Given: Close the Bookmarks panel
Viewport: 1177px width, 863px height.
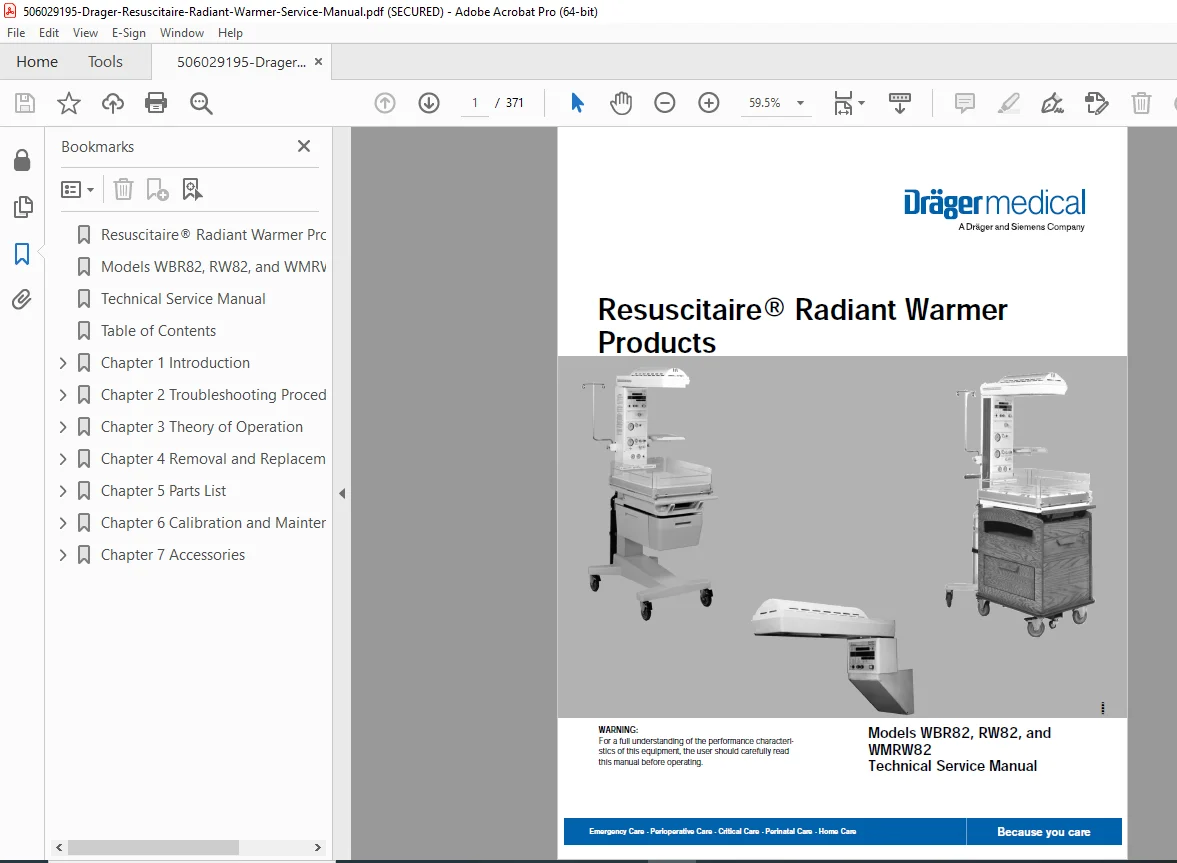Looking at the screenshot, I should (x=303, y=146).
